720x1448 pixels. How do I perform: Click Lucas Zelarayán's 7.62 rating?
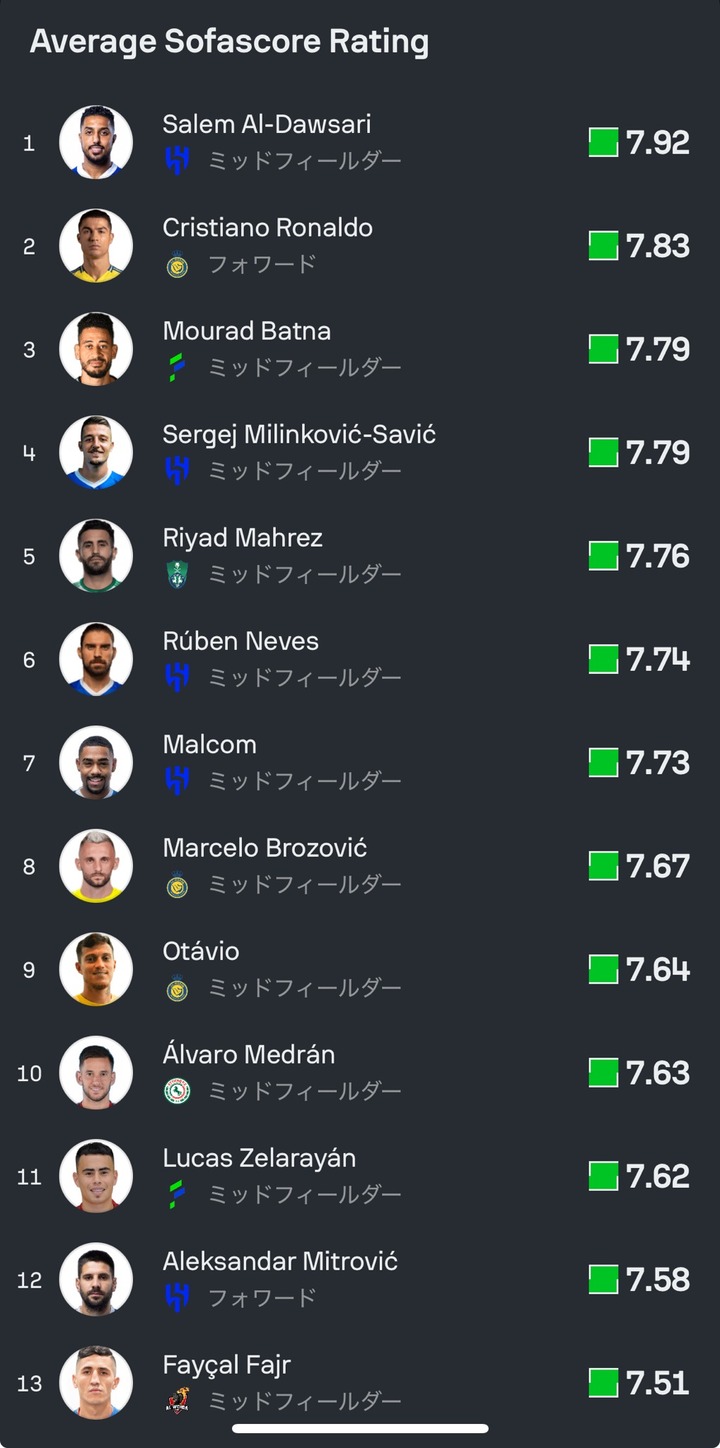658,1176
